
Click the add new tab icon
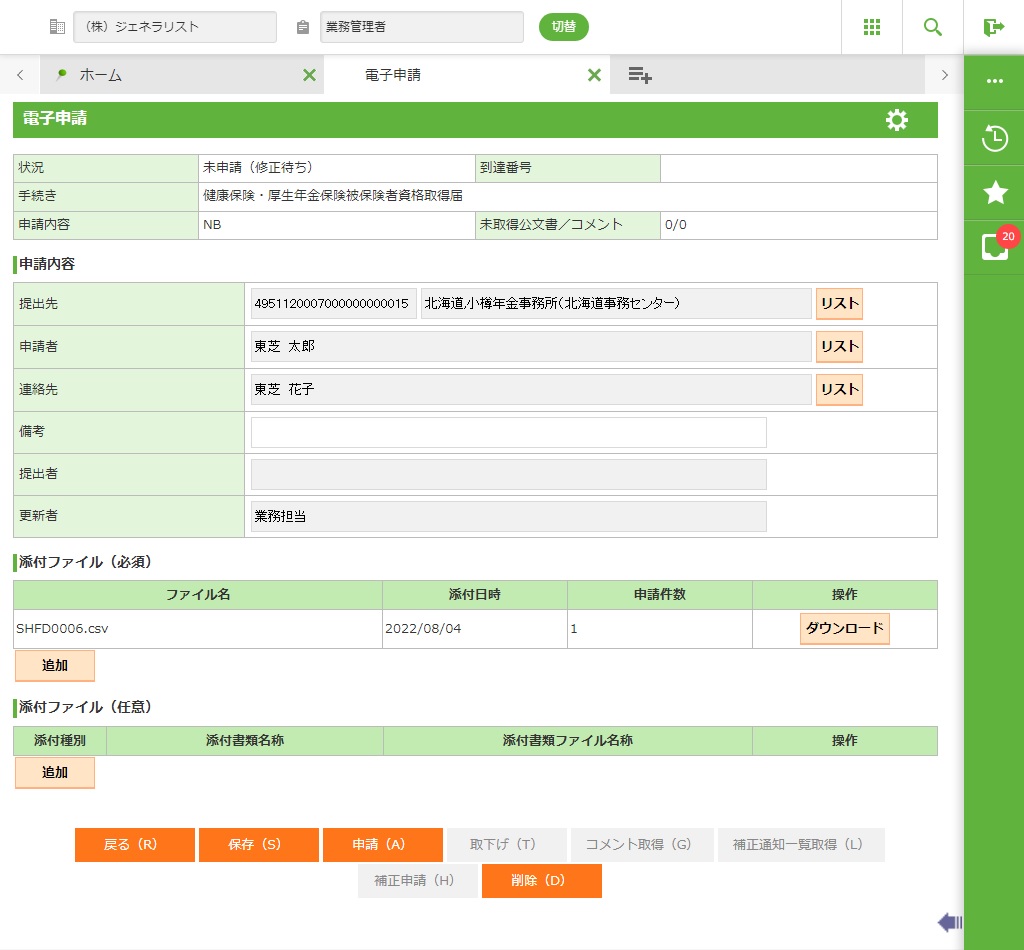(x=640, y=75)
